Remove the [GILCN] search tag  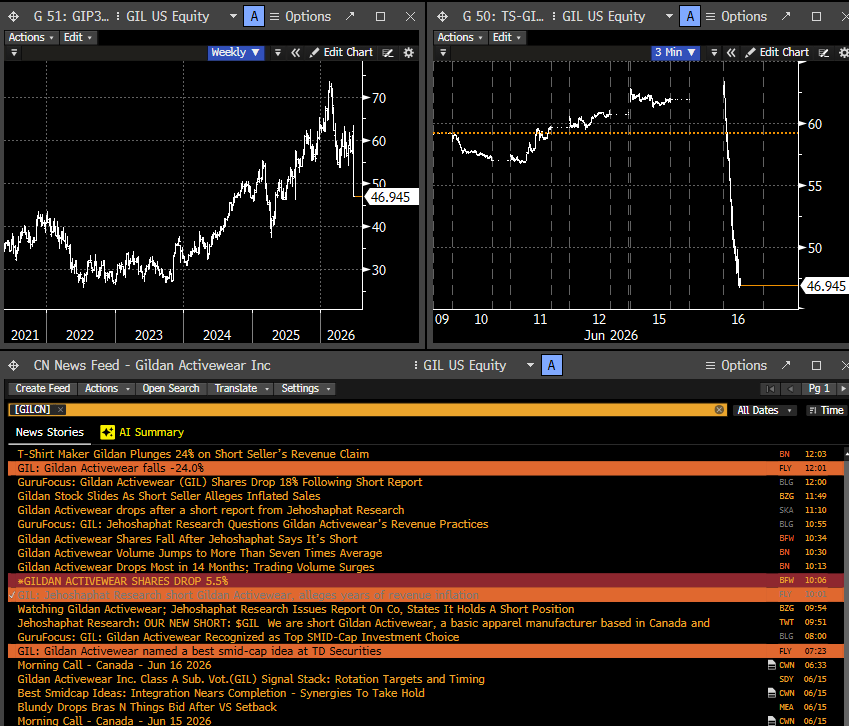[61, 410]
